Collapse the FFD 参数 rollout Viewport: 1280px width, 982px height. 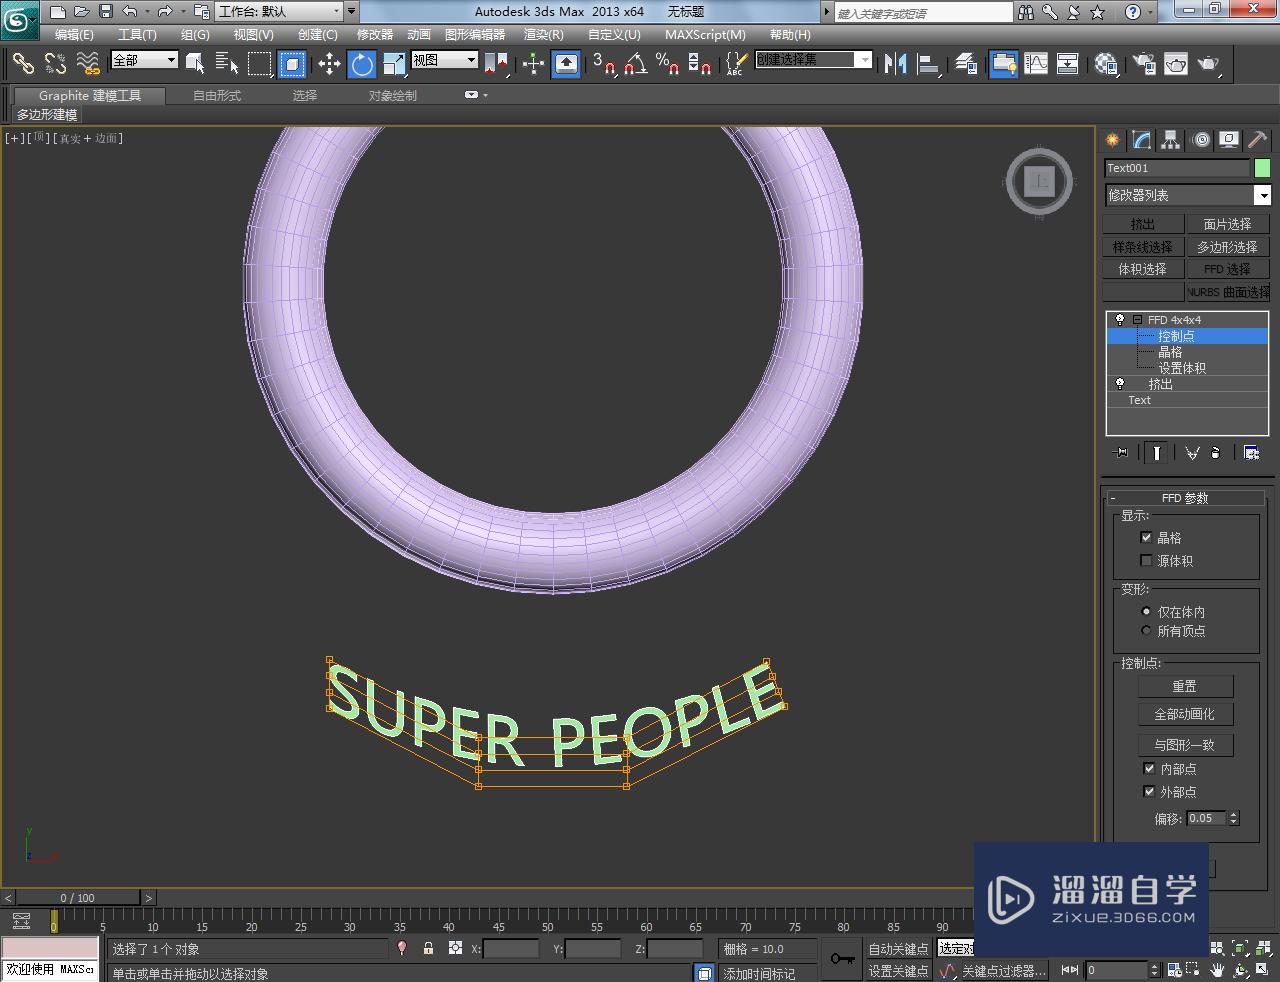point(1112,498)
